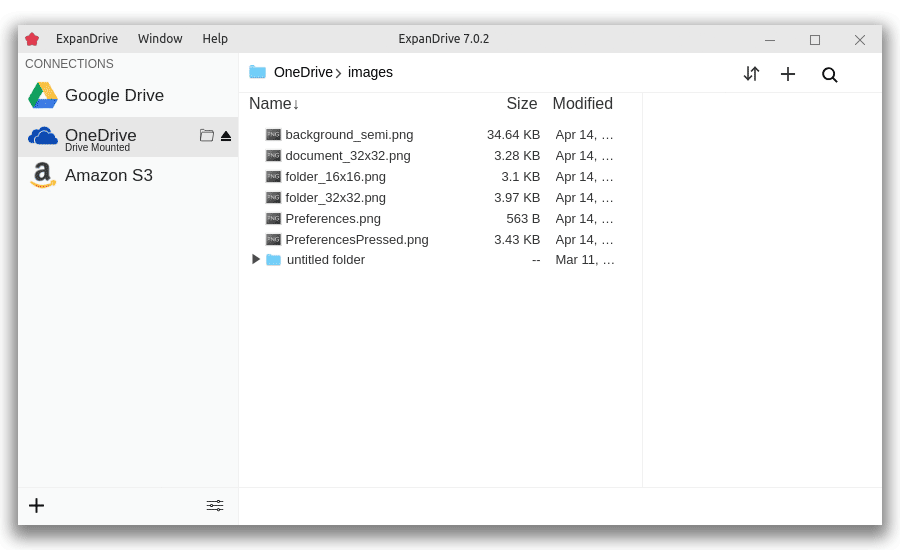The image size is (900, 550).
Task: Close the ExpanDrive window
Action: pos(859,40)
